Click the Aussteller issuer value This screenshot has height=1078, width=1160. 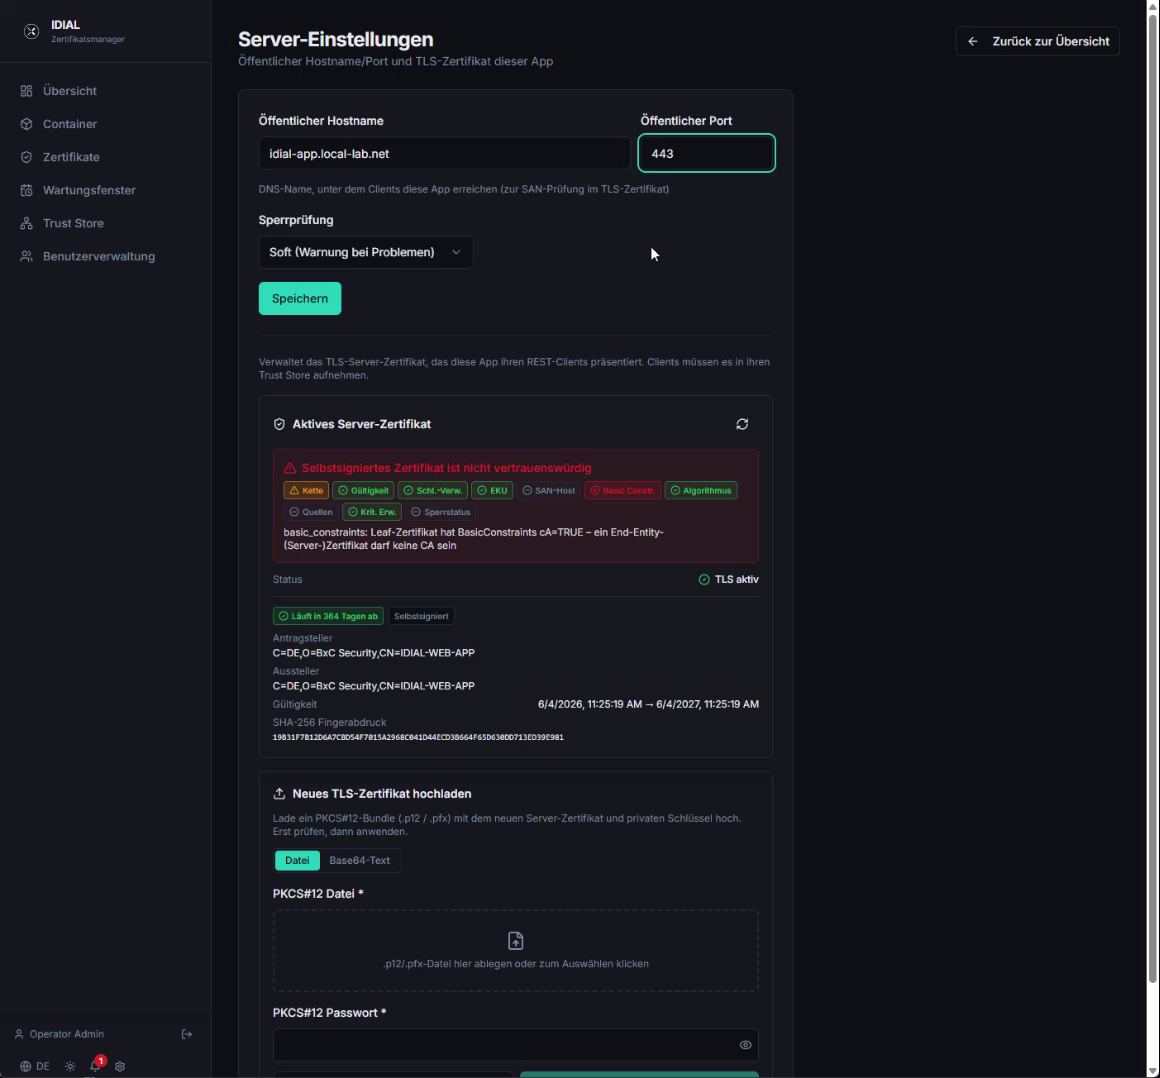point(374,687)
